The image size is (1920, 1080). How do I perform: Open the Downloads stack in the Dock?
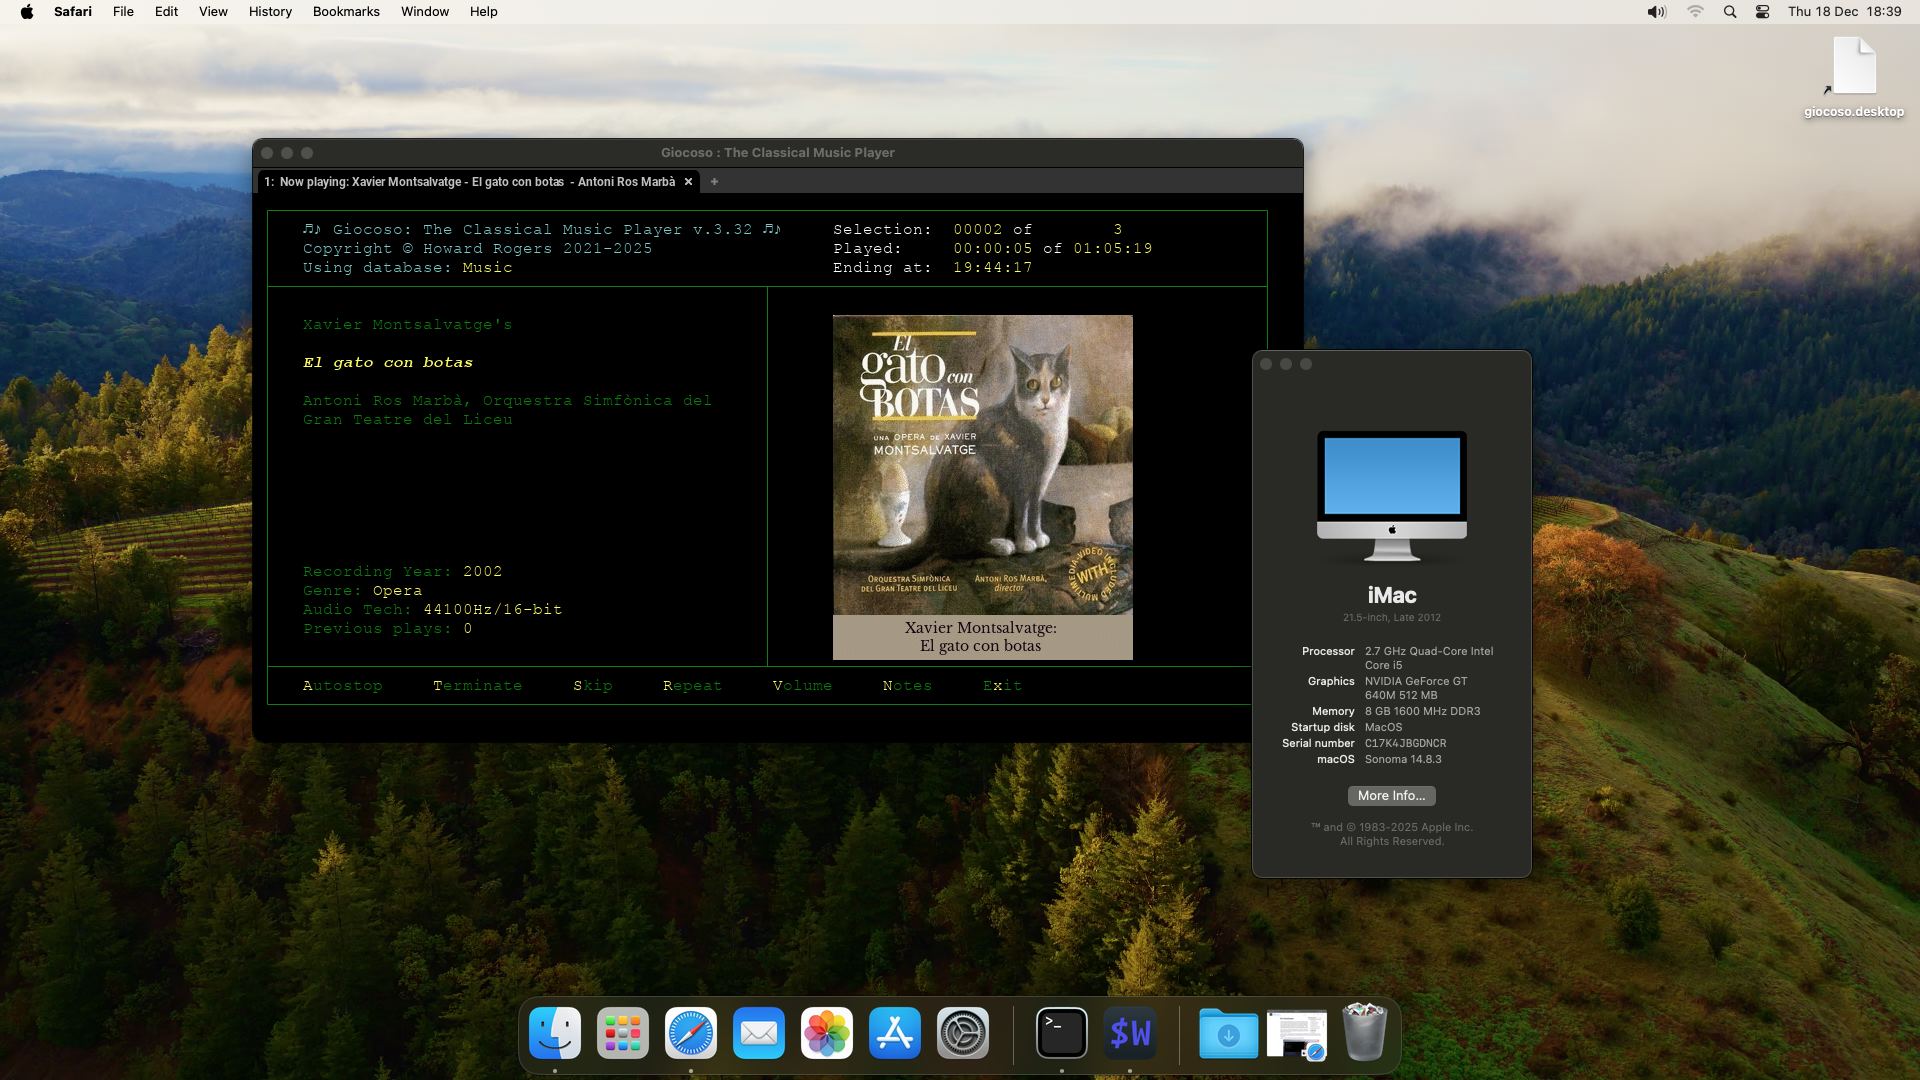pos(1227,1032)
